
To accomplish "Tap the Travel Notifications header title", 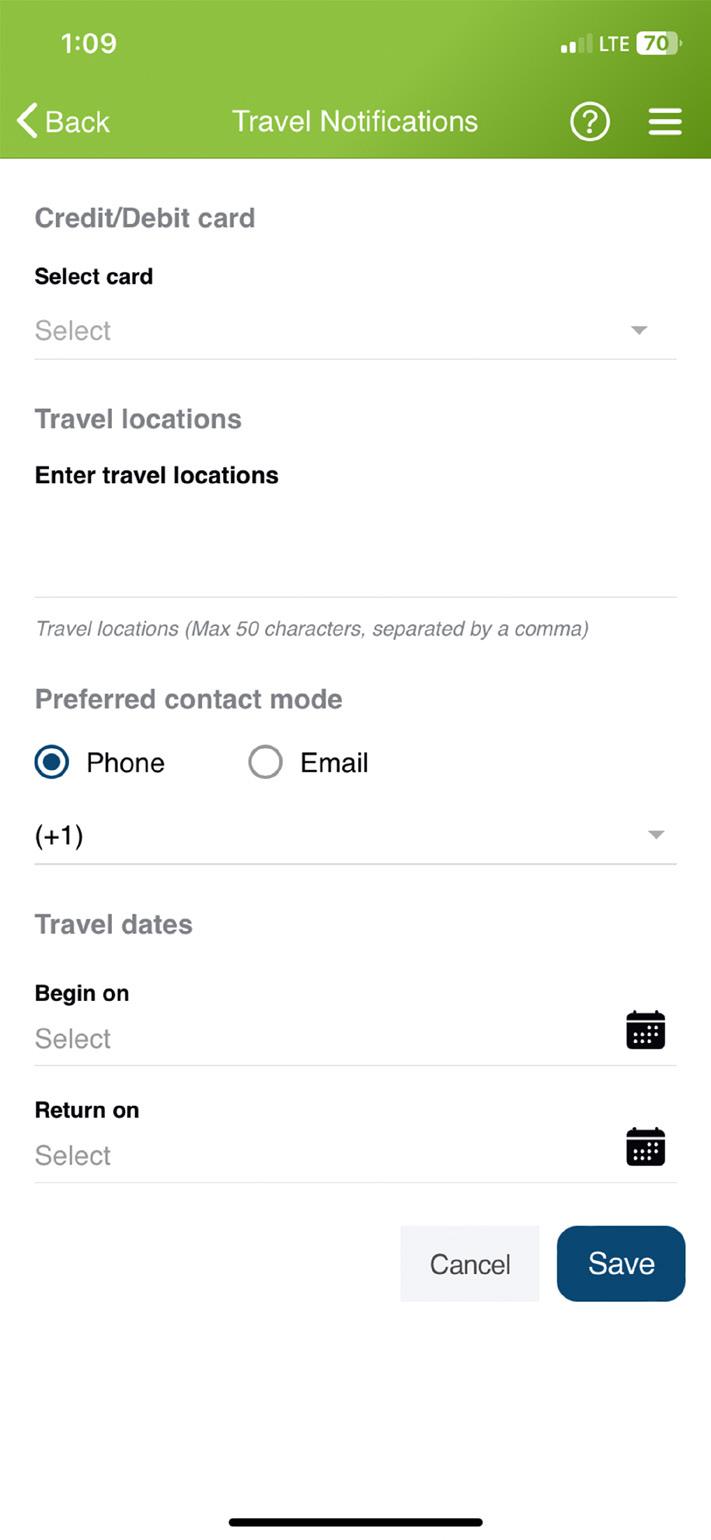I will coord(355,122).
